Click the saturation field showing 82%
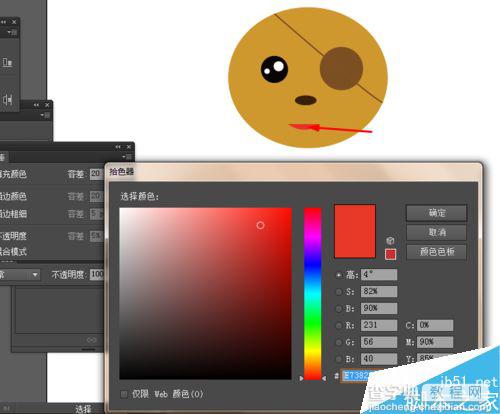Screen dimensions: 500x414 pyautogui.click(x=379, y=291)
